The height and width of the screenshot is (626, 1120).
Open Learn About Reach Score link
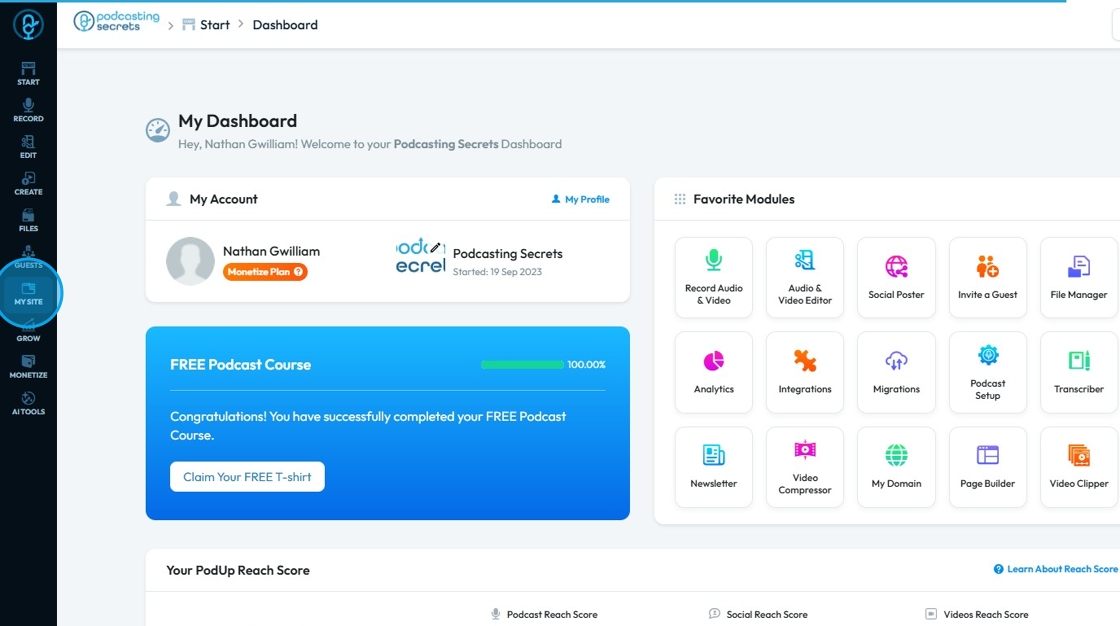1055,569
